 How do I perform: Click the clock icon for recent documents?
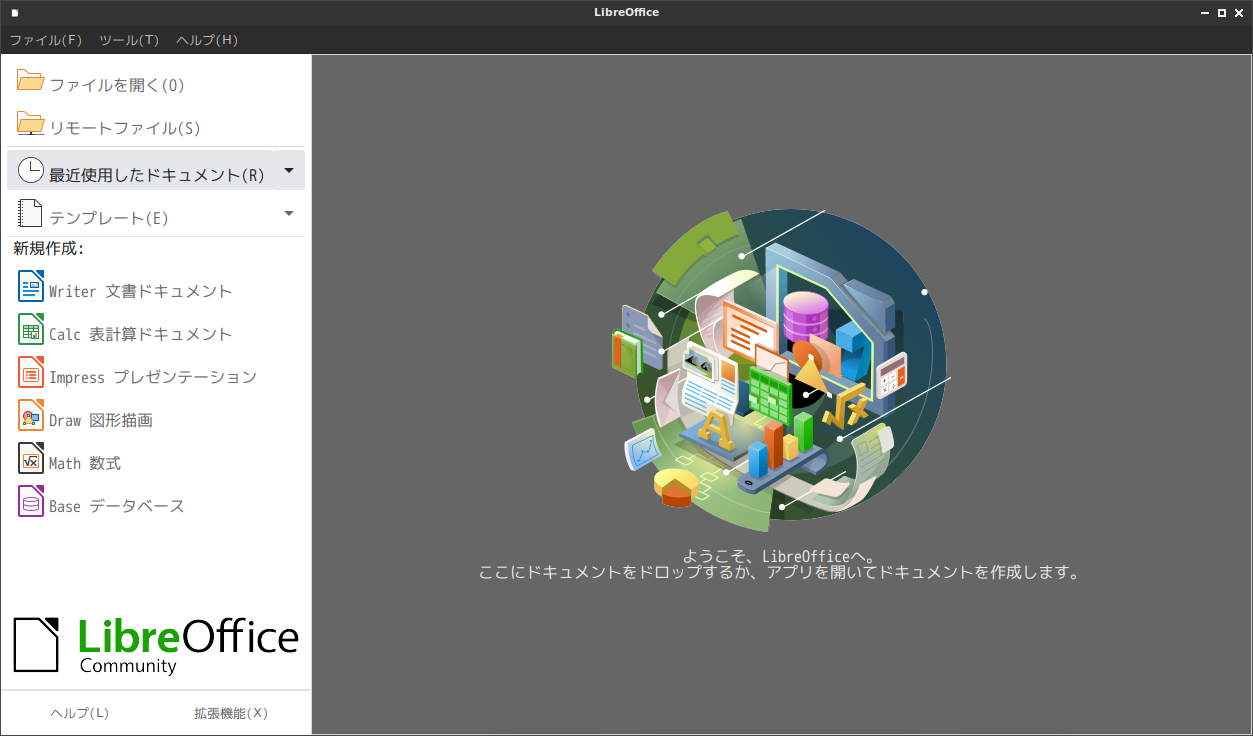pos(31,171)
